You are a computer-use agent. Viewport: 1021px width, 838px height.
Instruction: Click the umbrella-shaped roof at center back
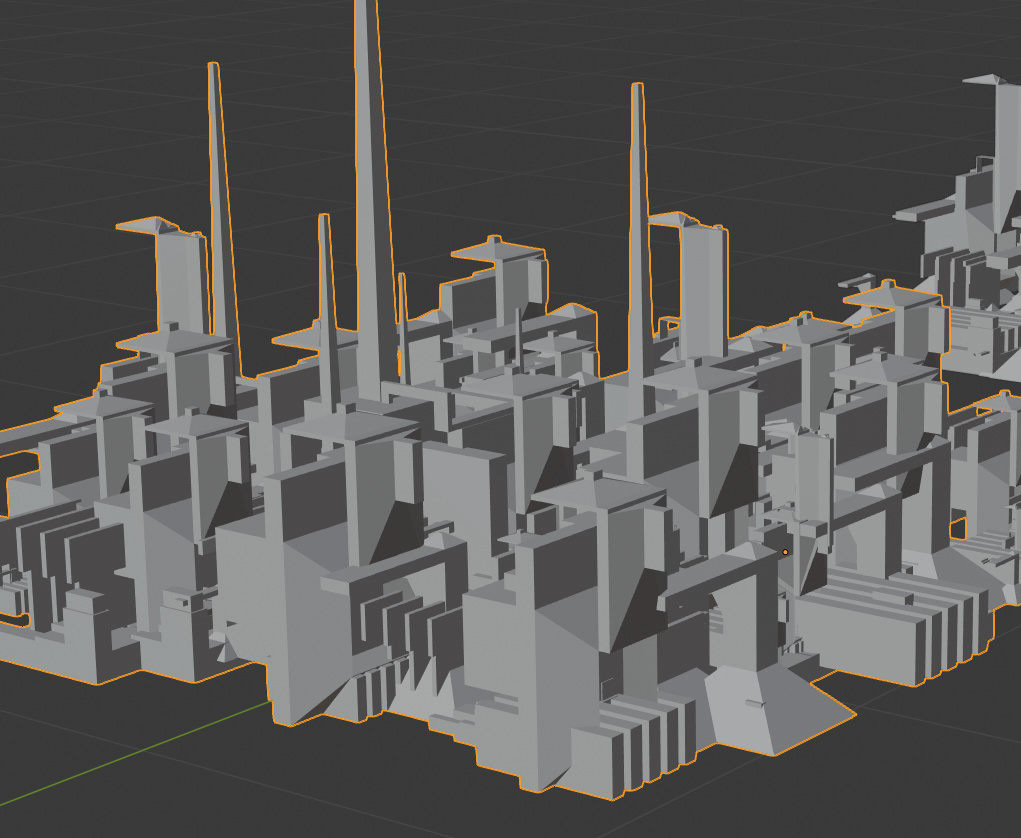coord(497,251)
